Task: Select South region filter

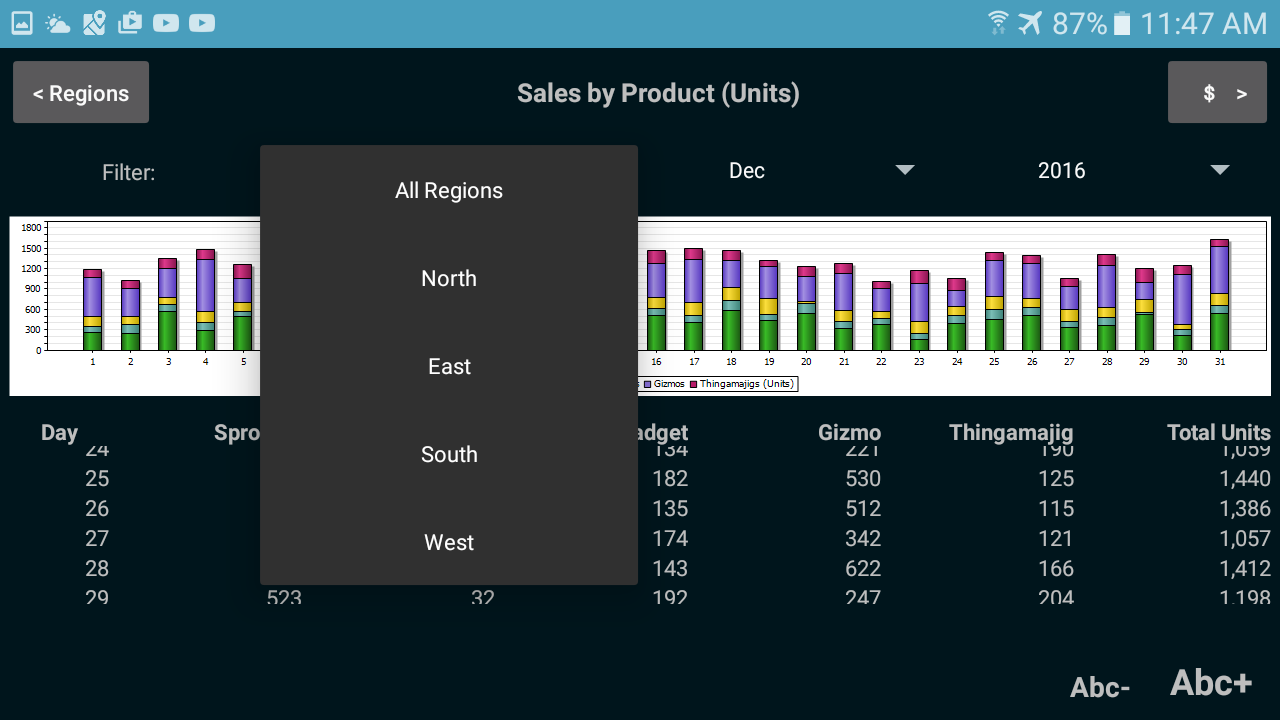Action: (x=449, y=455)
